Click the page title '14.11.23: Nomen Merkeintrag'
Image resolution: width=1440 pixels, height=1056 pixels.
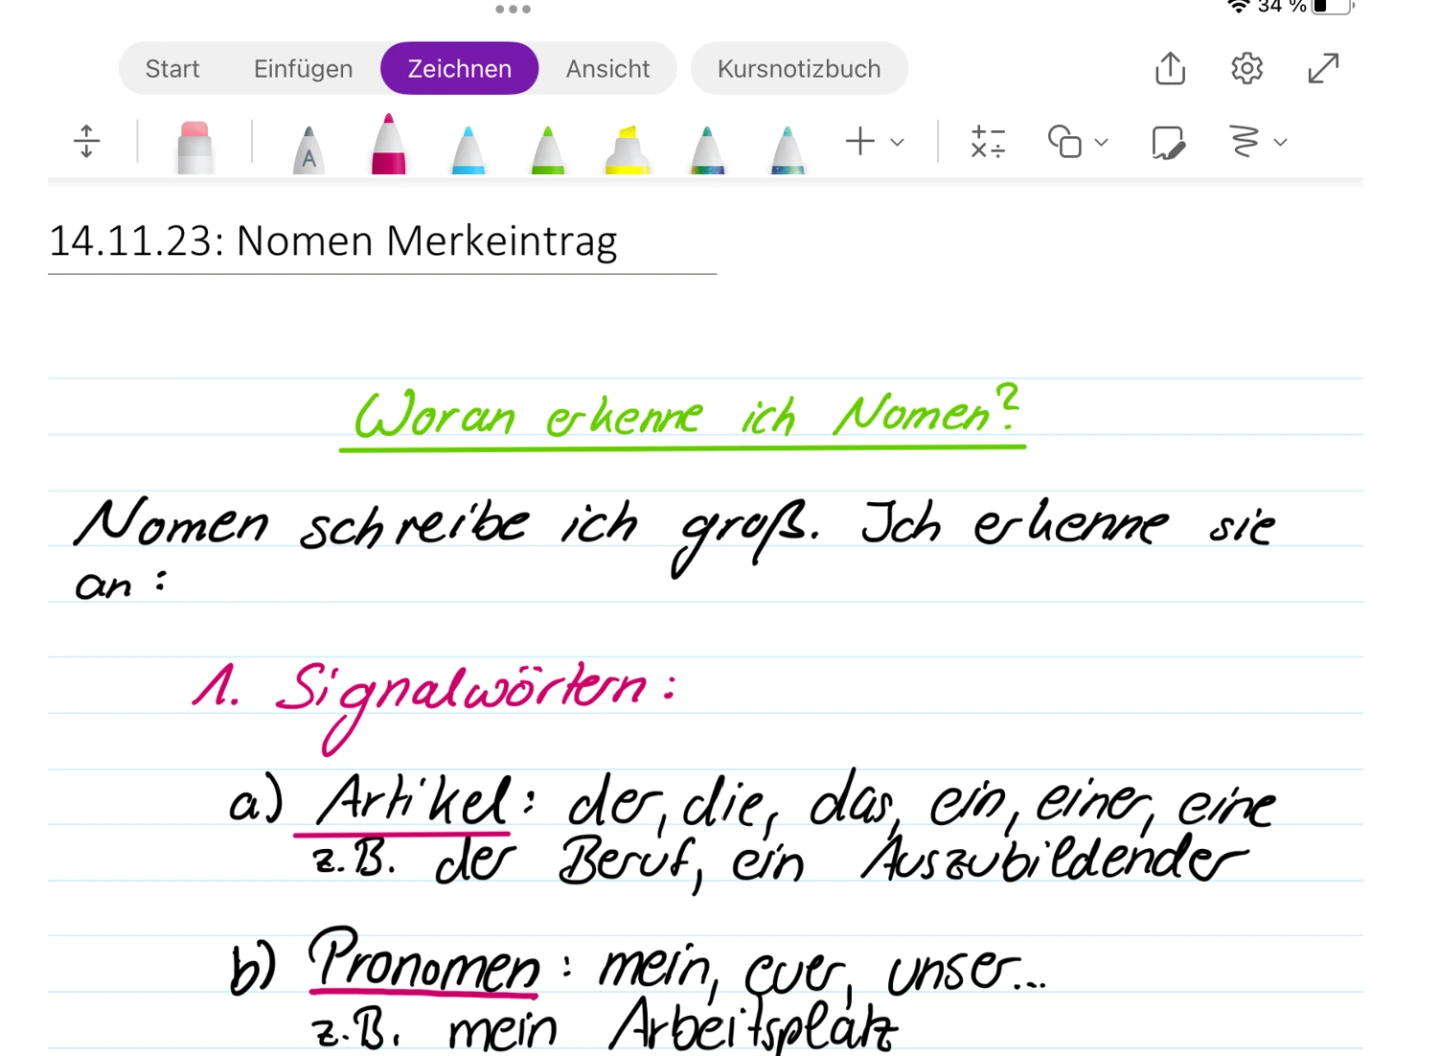[x=333, y=241]
